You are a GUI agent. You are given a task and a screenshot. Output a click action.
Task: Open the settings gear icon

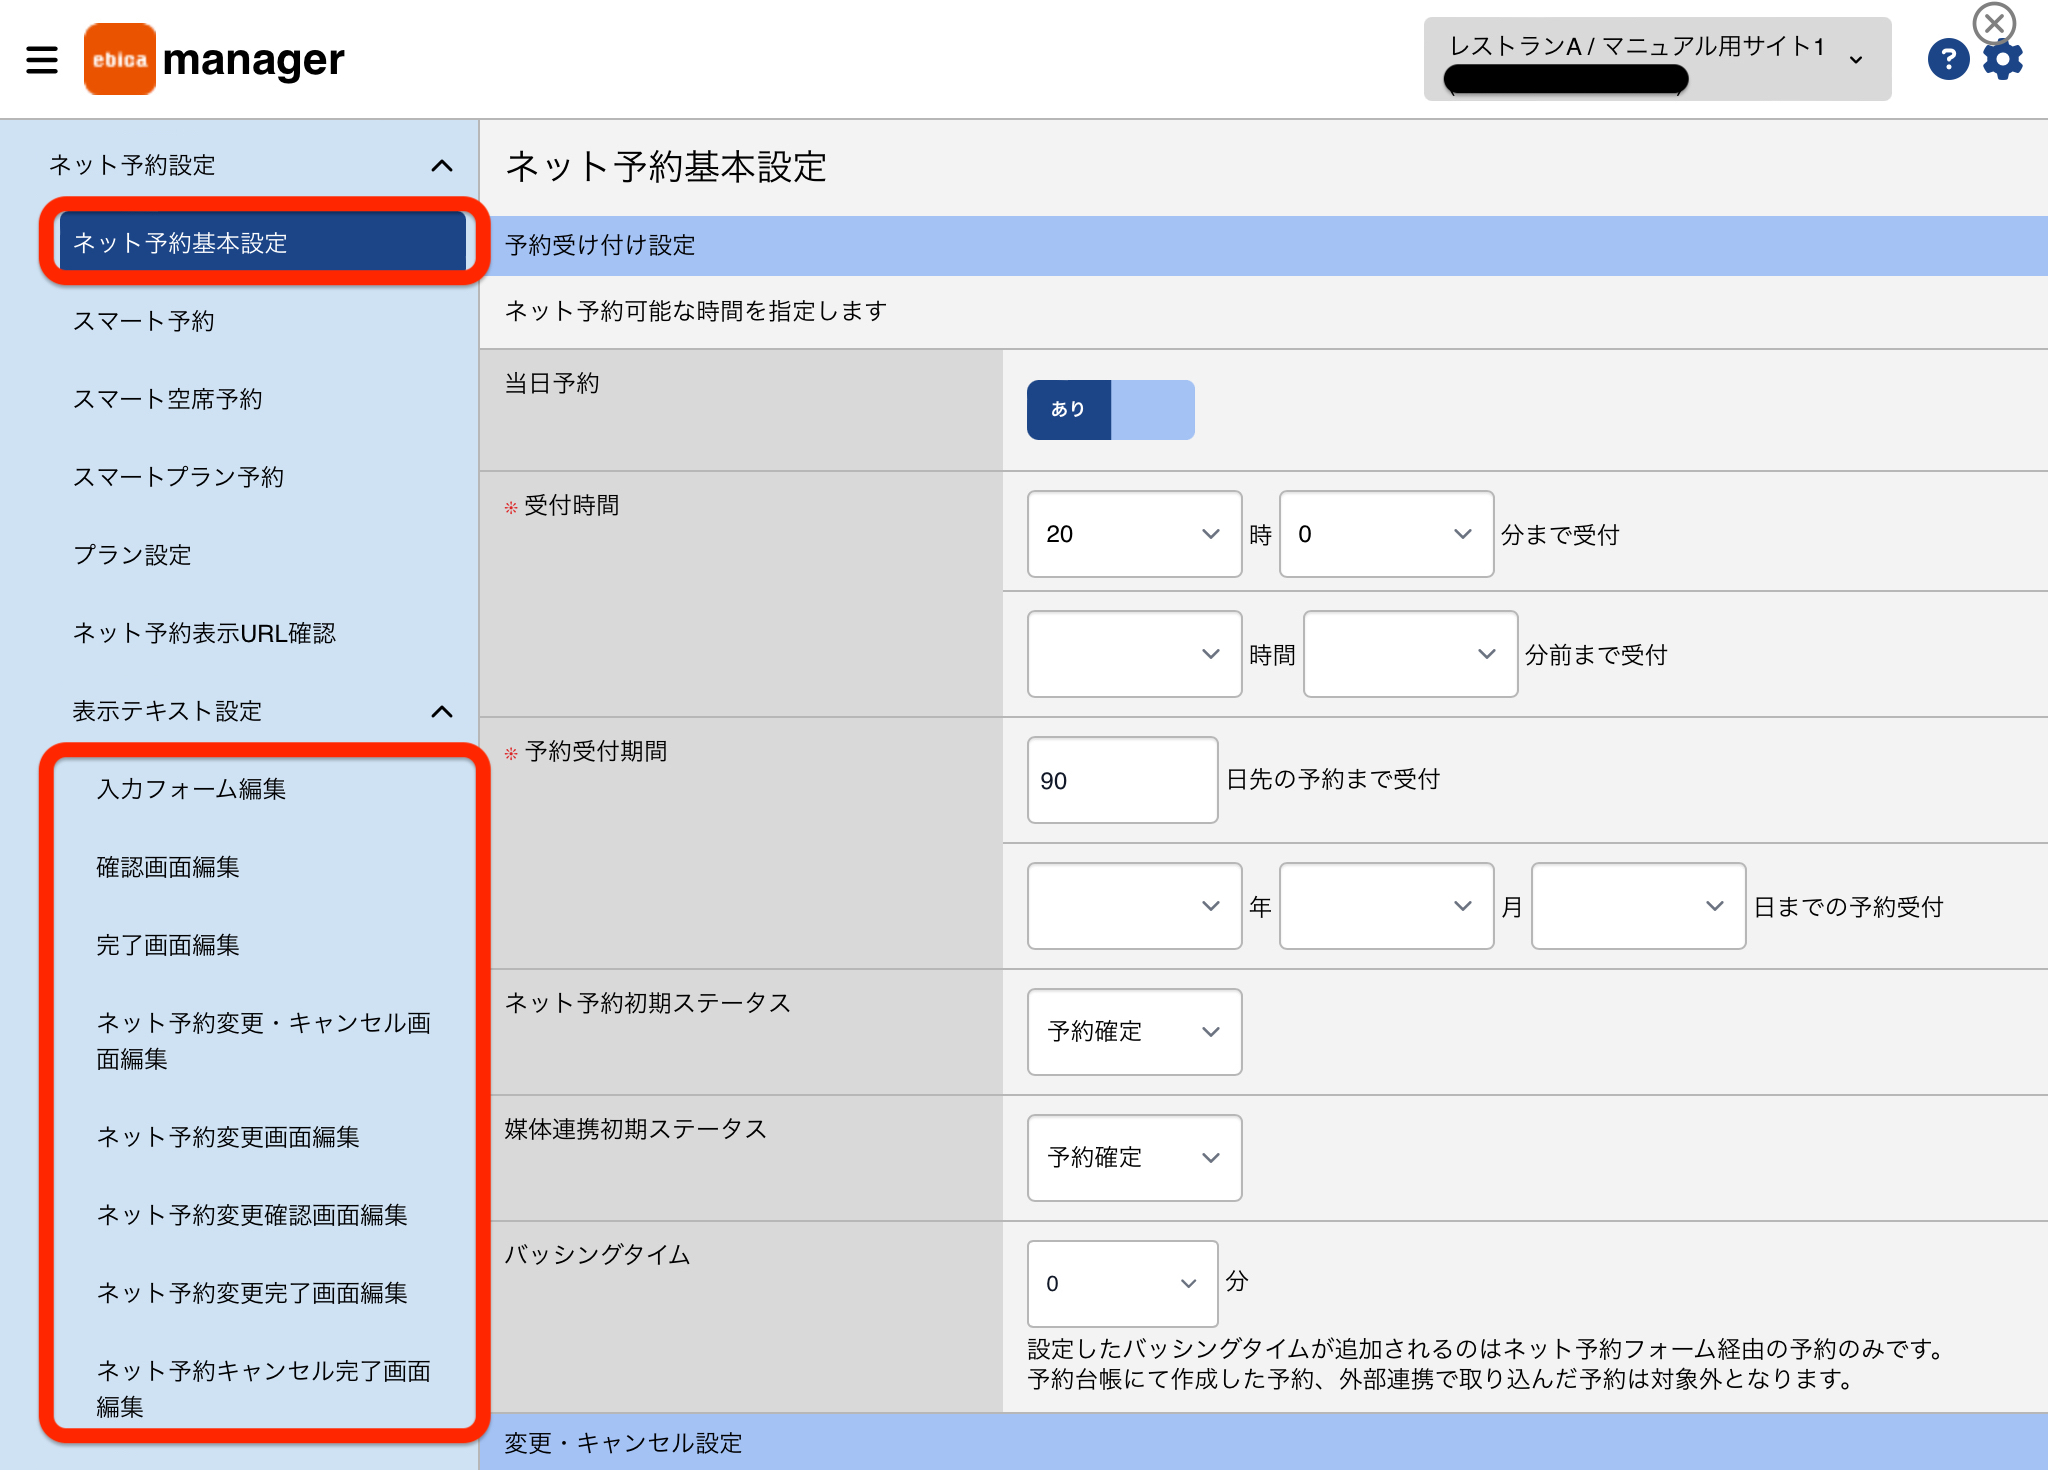(x=2003, y=60)
